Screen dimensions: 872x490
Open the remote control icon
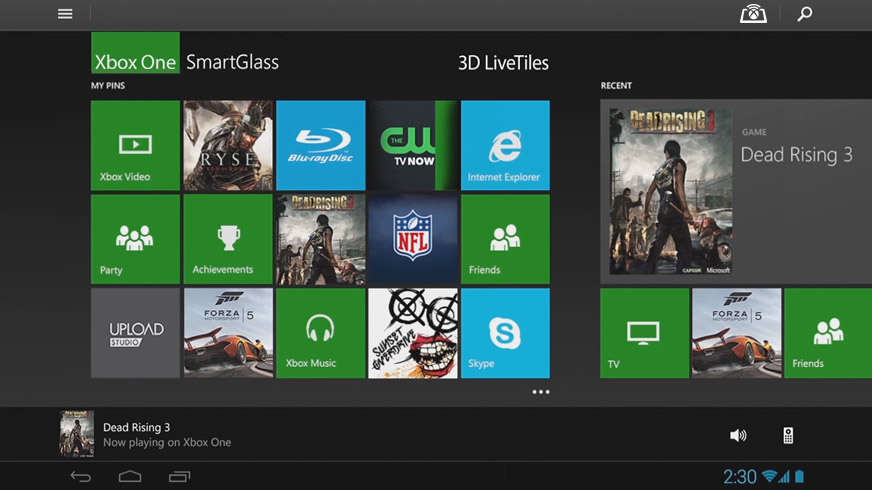pyautogui.click(x=788, y=435)
